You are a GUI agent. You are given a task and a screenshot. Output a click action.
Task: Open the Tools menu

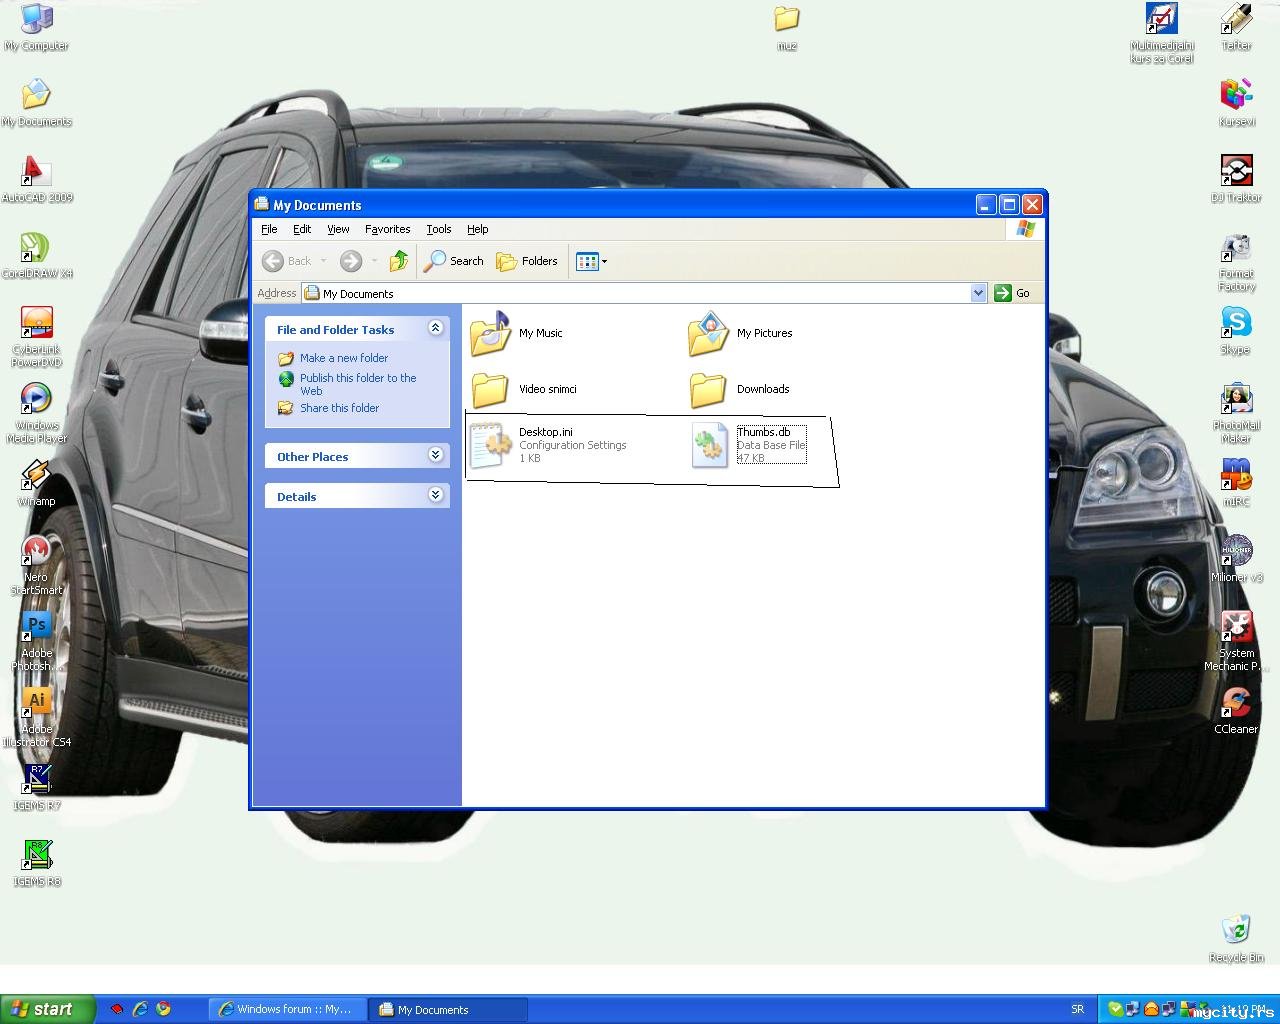point(438,229)
